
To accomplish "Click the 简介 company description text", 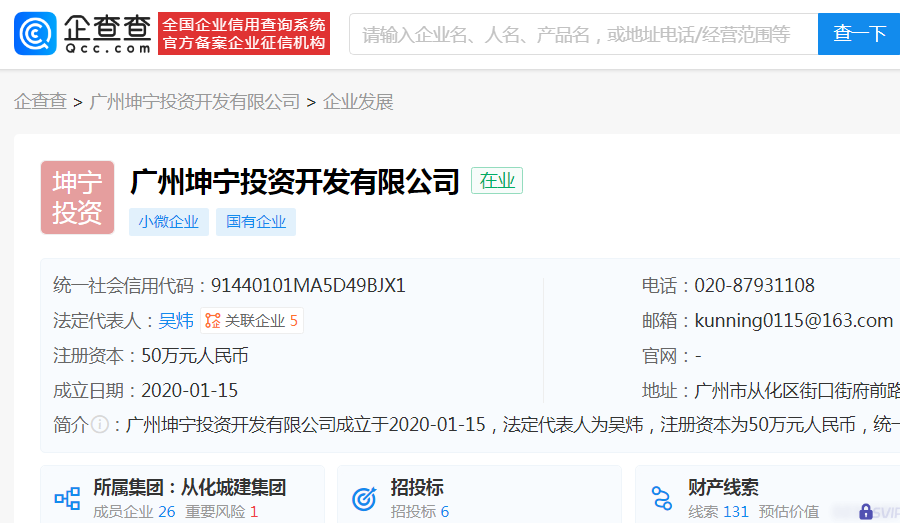I will click(513, 425).
